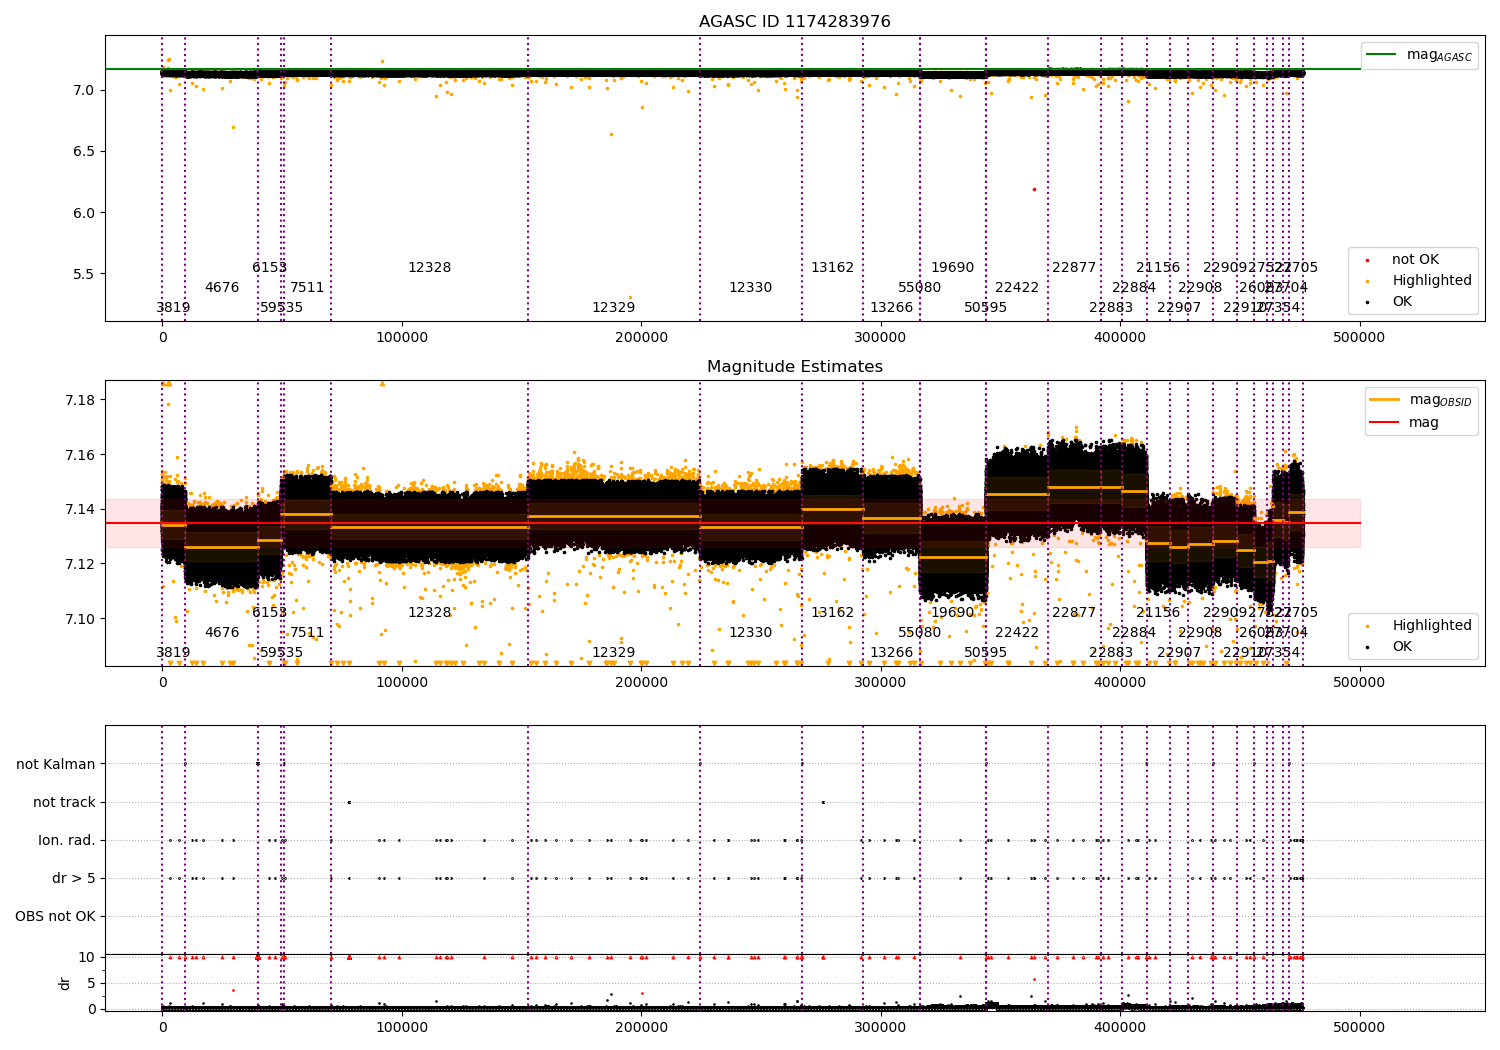The height and width of the screenshot is (1050, 1500).
Task: Click the 'OBS not OK' y-axis label
Action: [x=56, y=916]
